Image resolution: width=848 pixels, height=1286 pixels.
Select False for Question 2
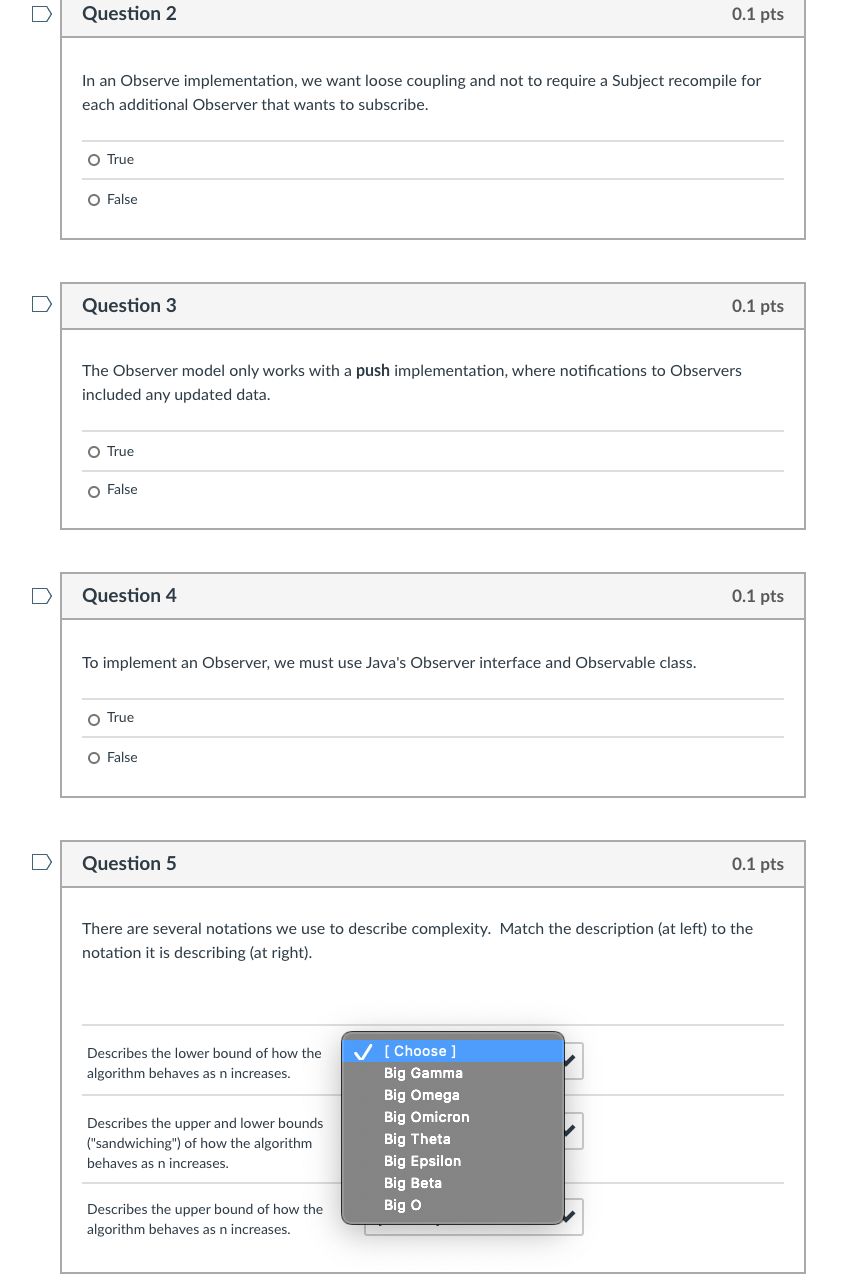pos(93,199)
